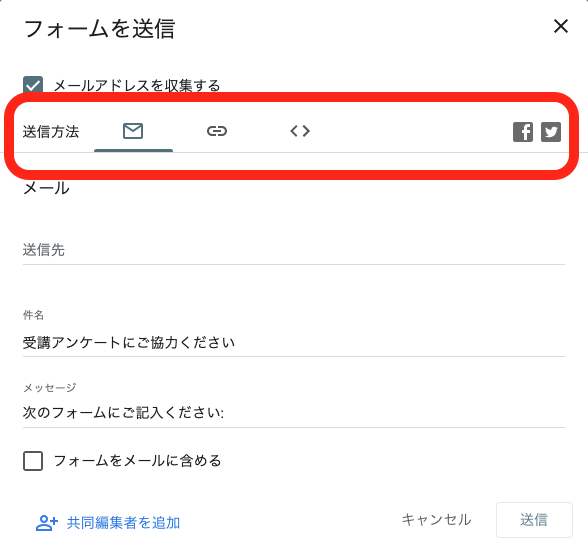Image resolution: width=588 pixels, height=555 pixels.
Task: Click the add-person icon beside 共同編集者を追加
Action: click(x=47, y=523)
